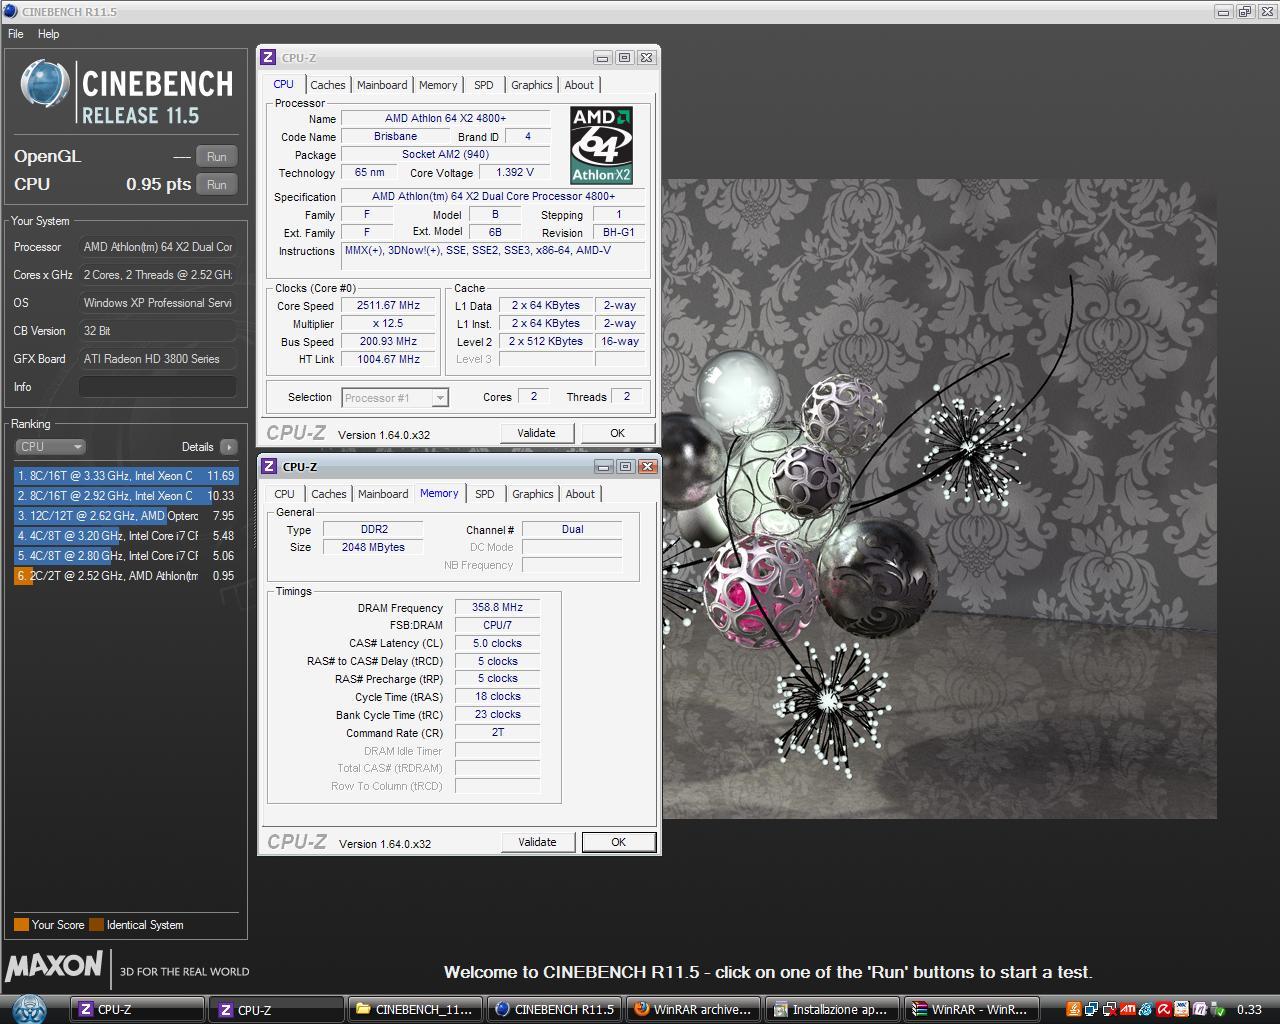Open Mainboard tab in CPU-Z window showing Processor
The image size is (1280, 1024).
pyautogui.click(x=382, y=85)
